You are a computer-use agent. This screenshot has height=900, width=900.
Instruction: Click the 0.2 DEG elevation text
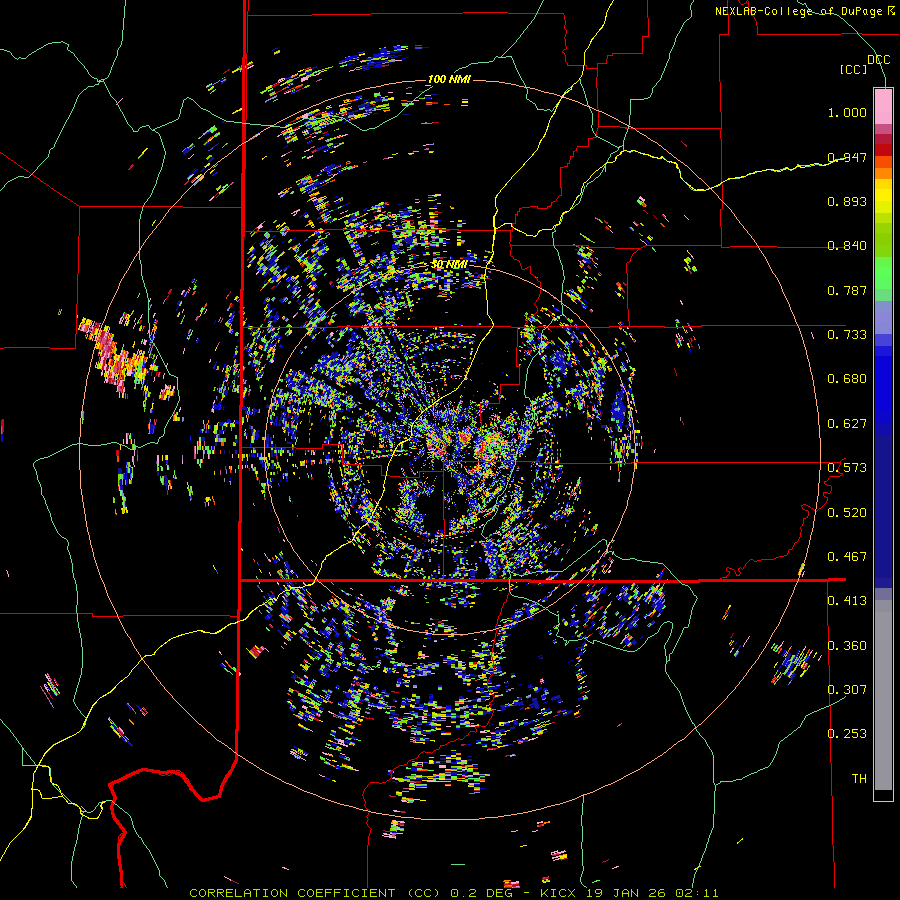coord(482,893)
